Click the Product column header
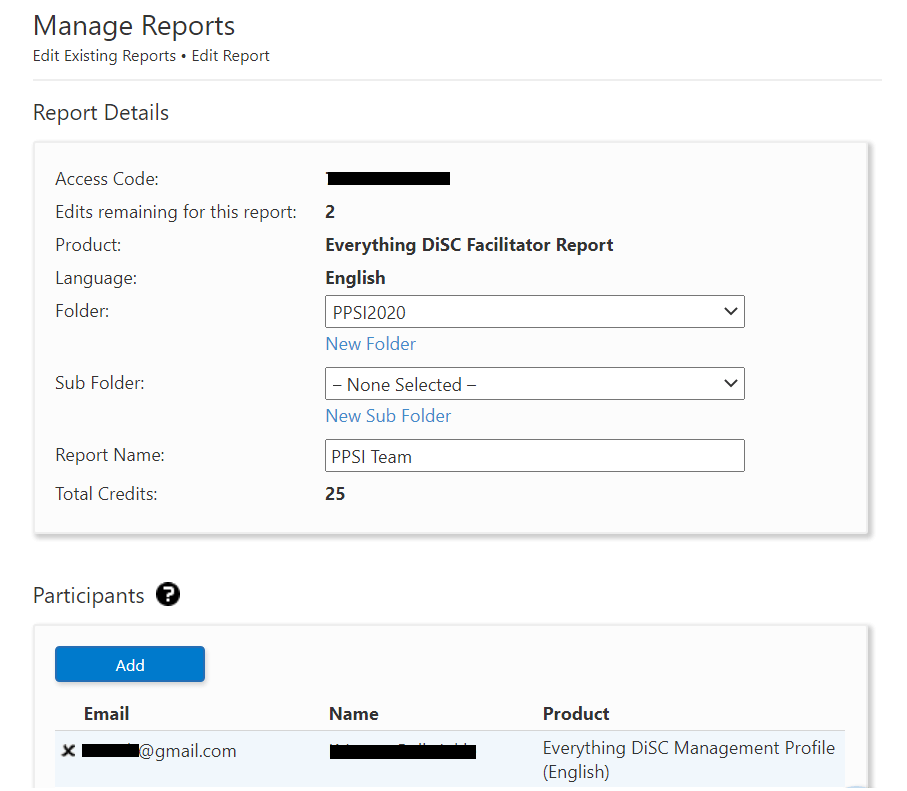907x791 pixels. tap(576, 714)
